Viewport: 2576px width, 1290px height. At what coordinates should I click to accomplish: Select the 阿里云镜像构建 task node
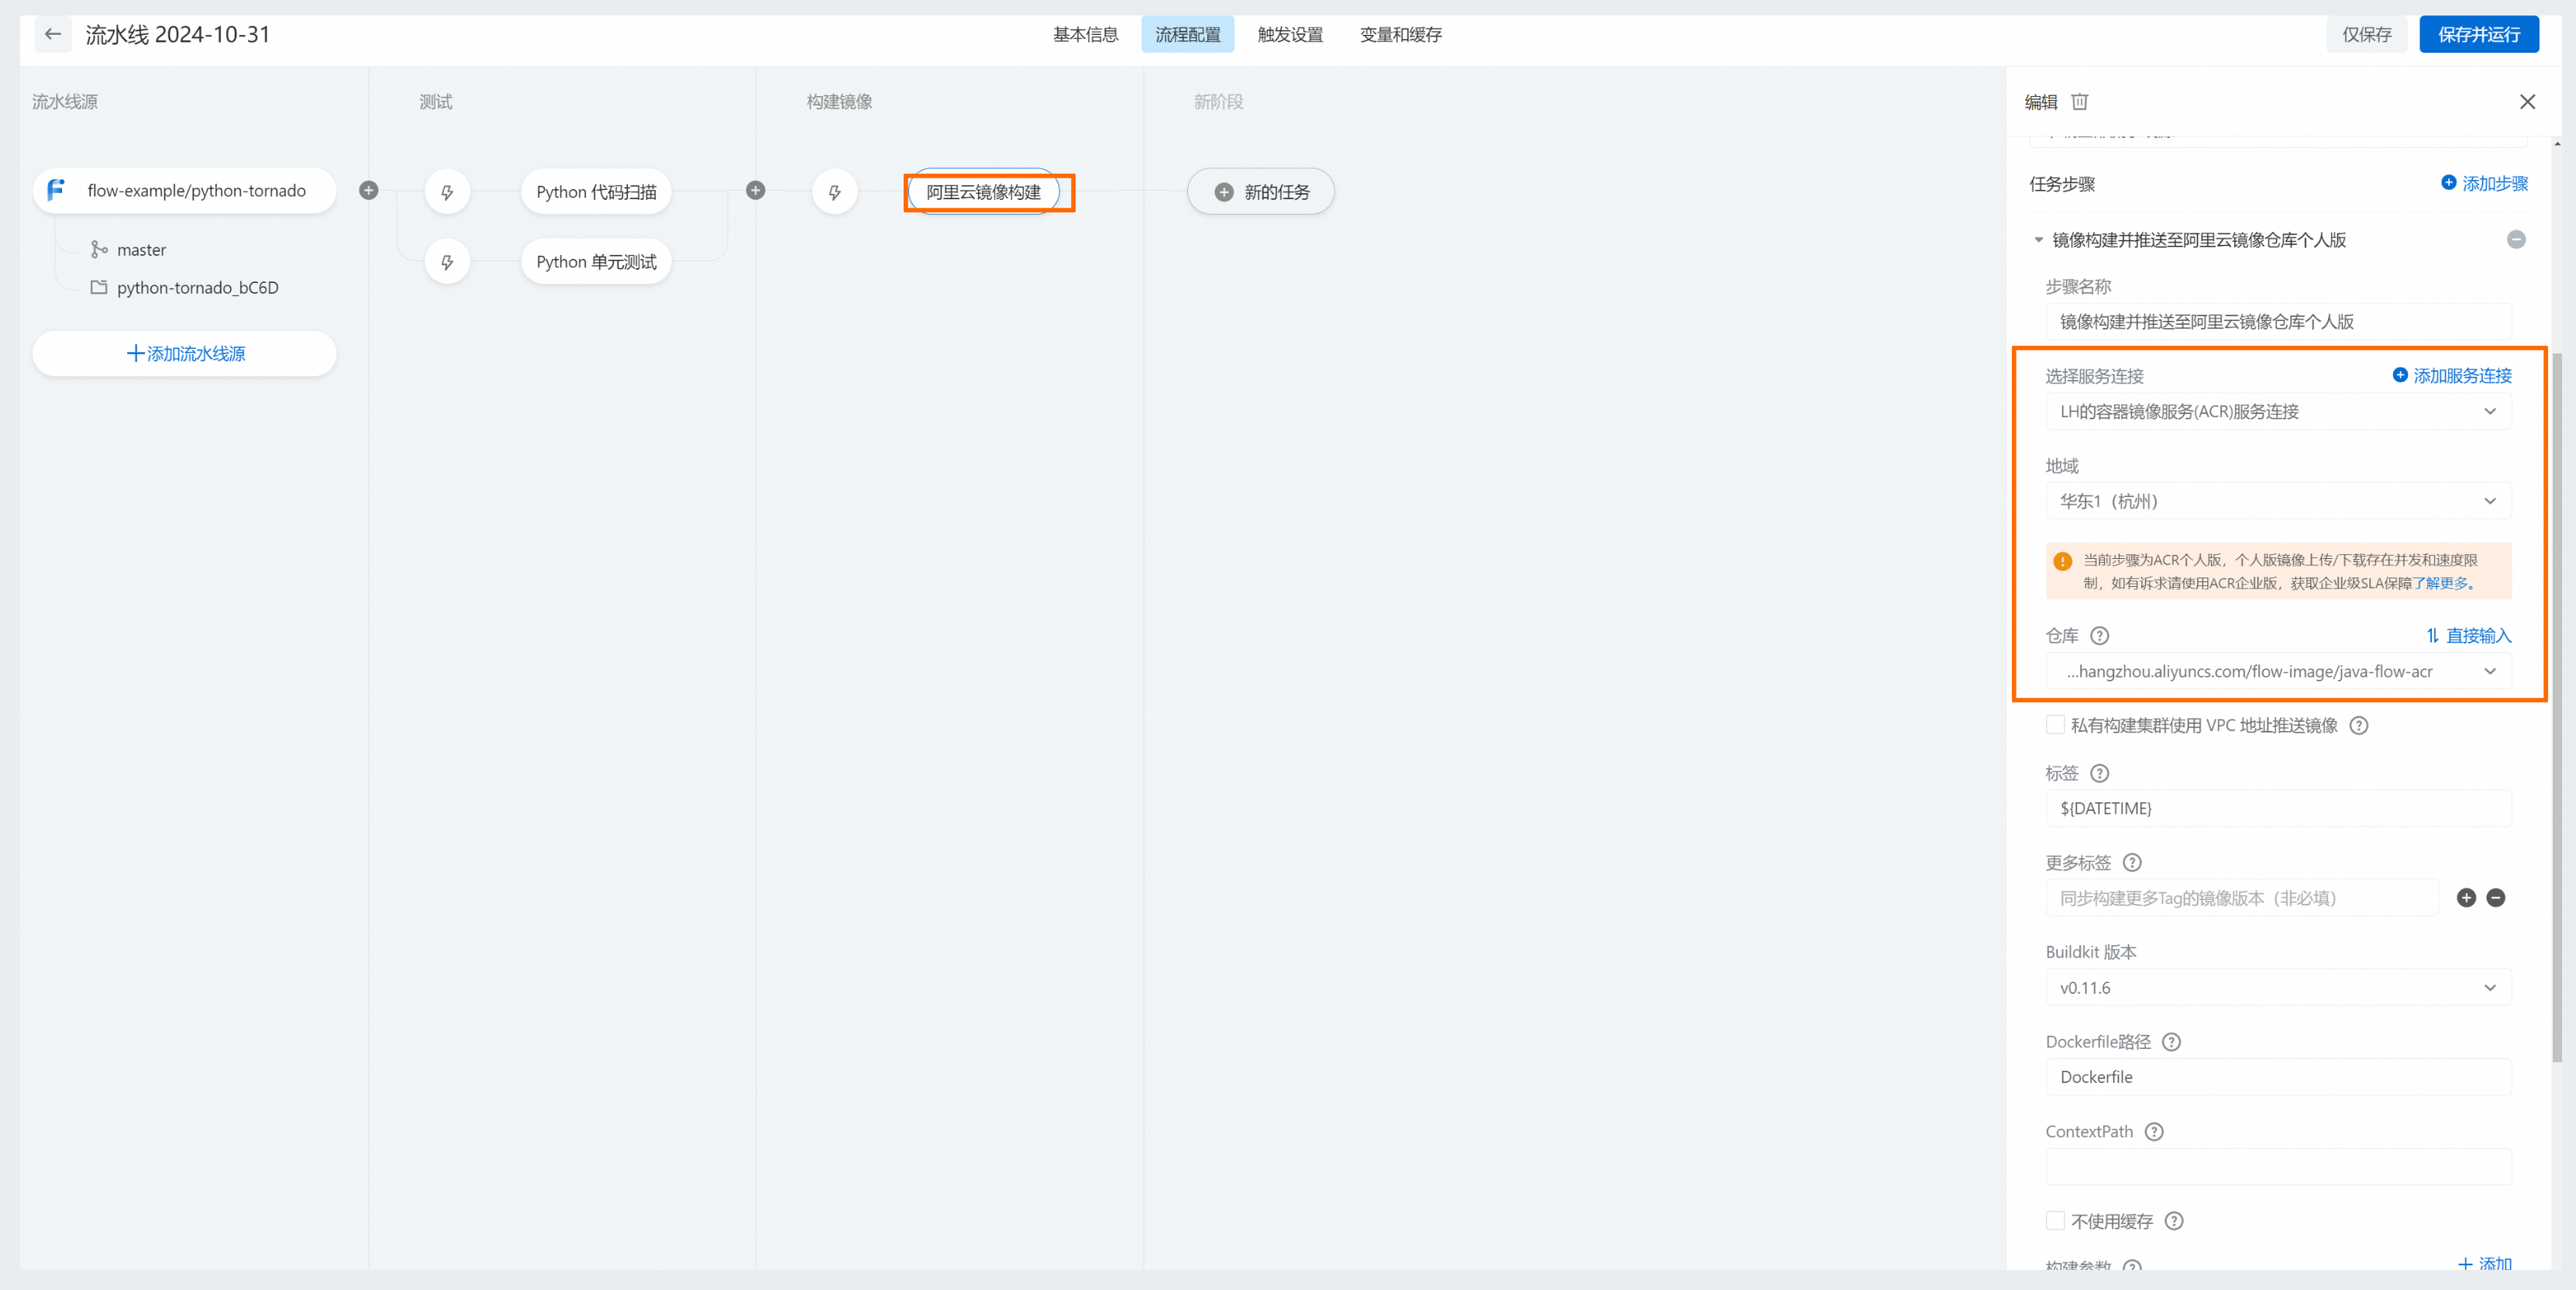(x=984, y=192)
